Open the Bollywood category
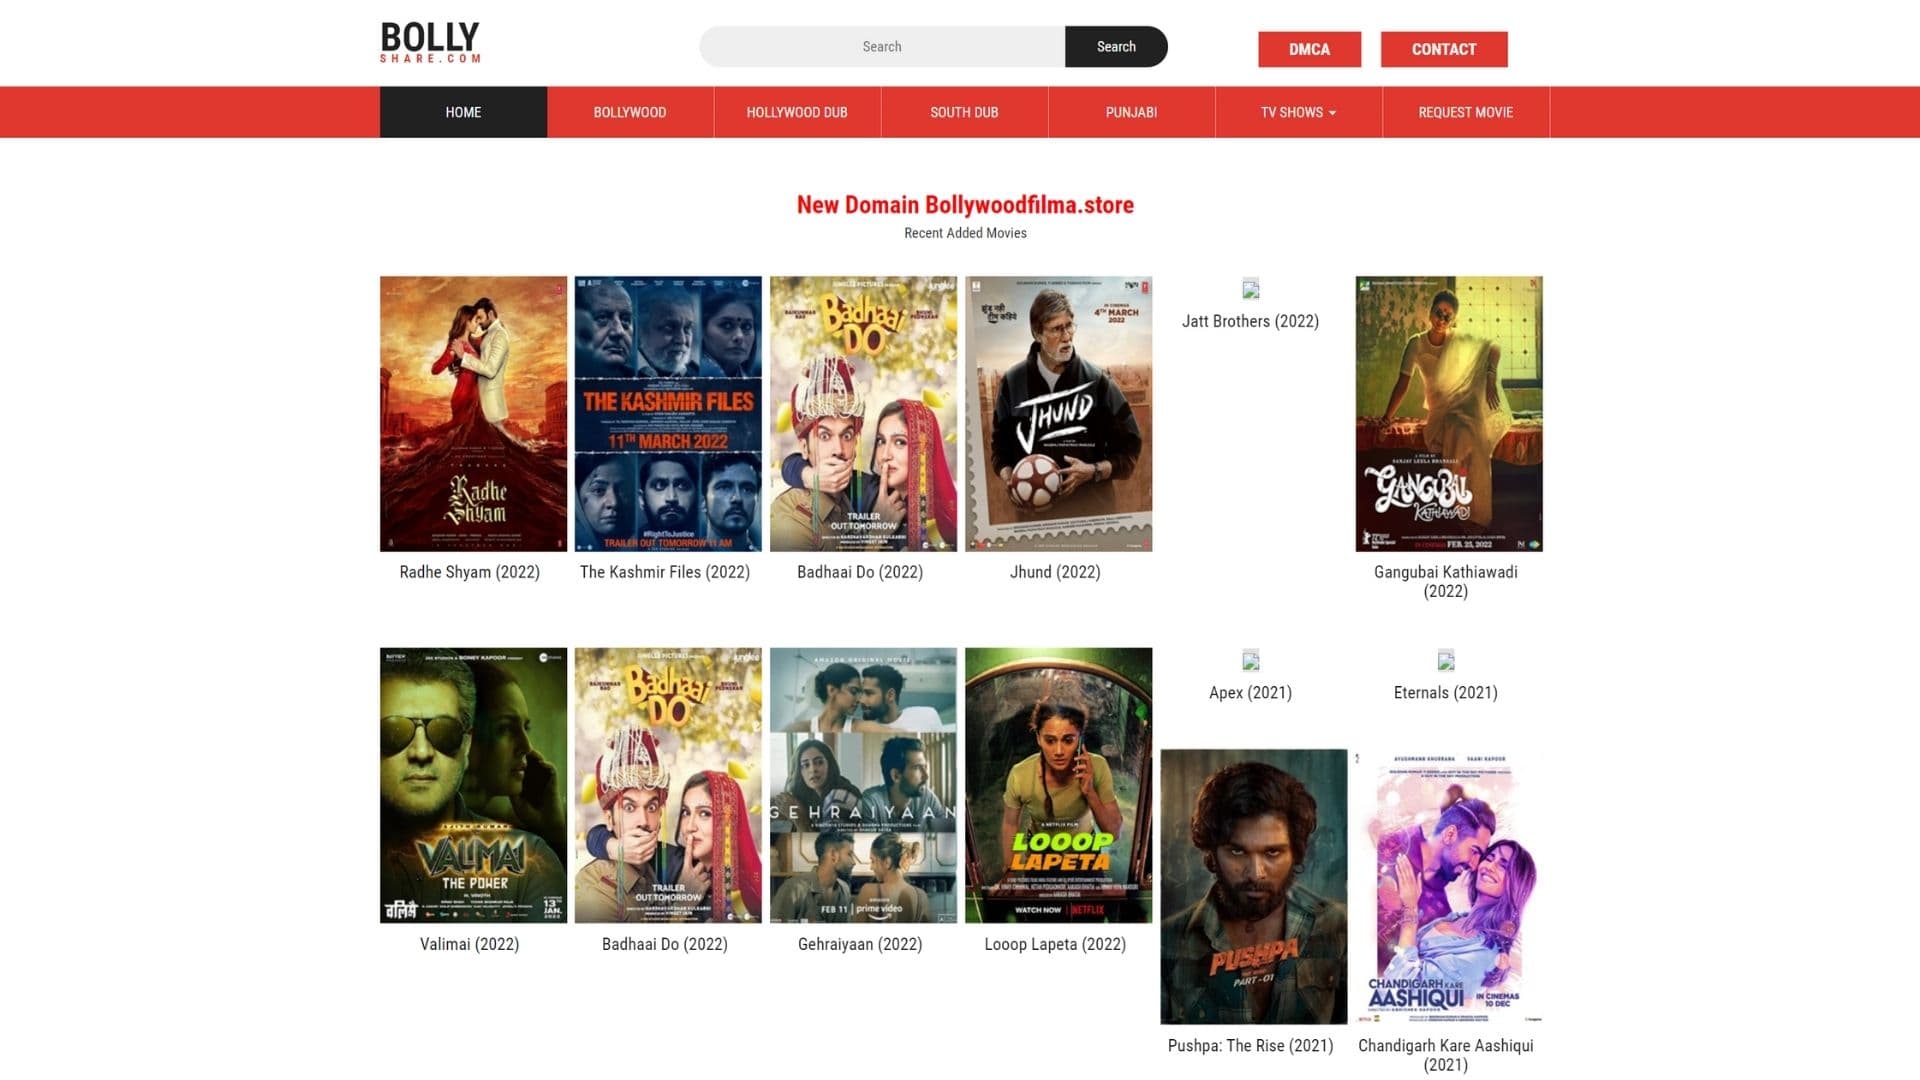 click(x=630, y=112)
